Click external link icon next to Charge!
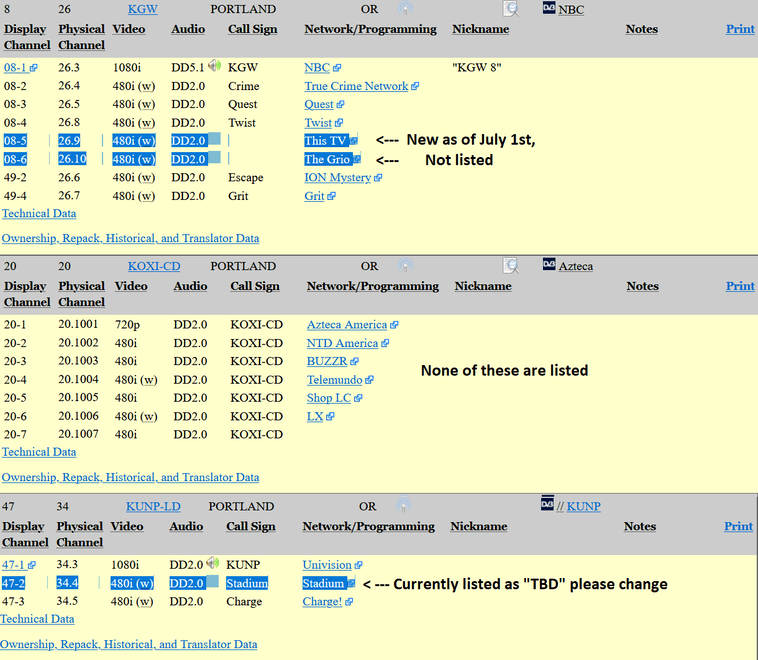Viewport: 758px width, 660px height. click(349, 602)
